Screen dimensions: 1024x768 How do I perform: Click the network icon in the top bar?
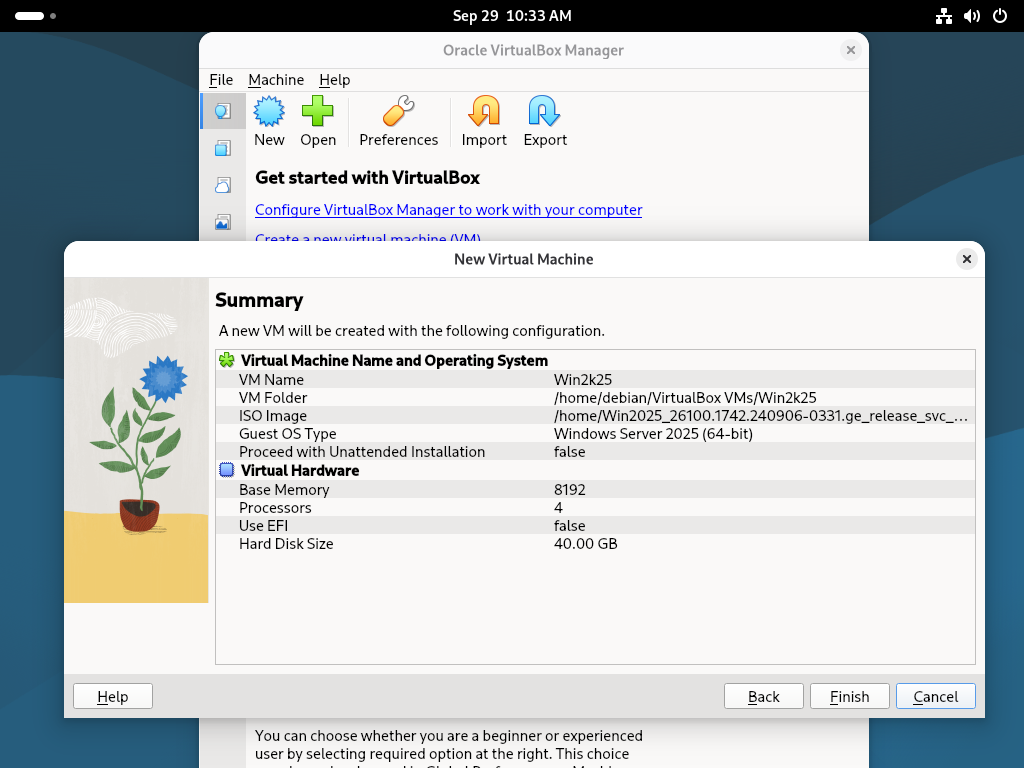coord(943,16)
